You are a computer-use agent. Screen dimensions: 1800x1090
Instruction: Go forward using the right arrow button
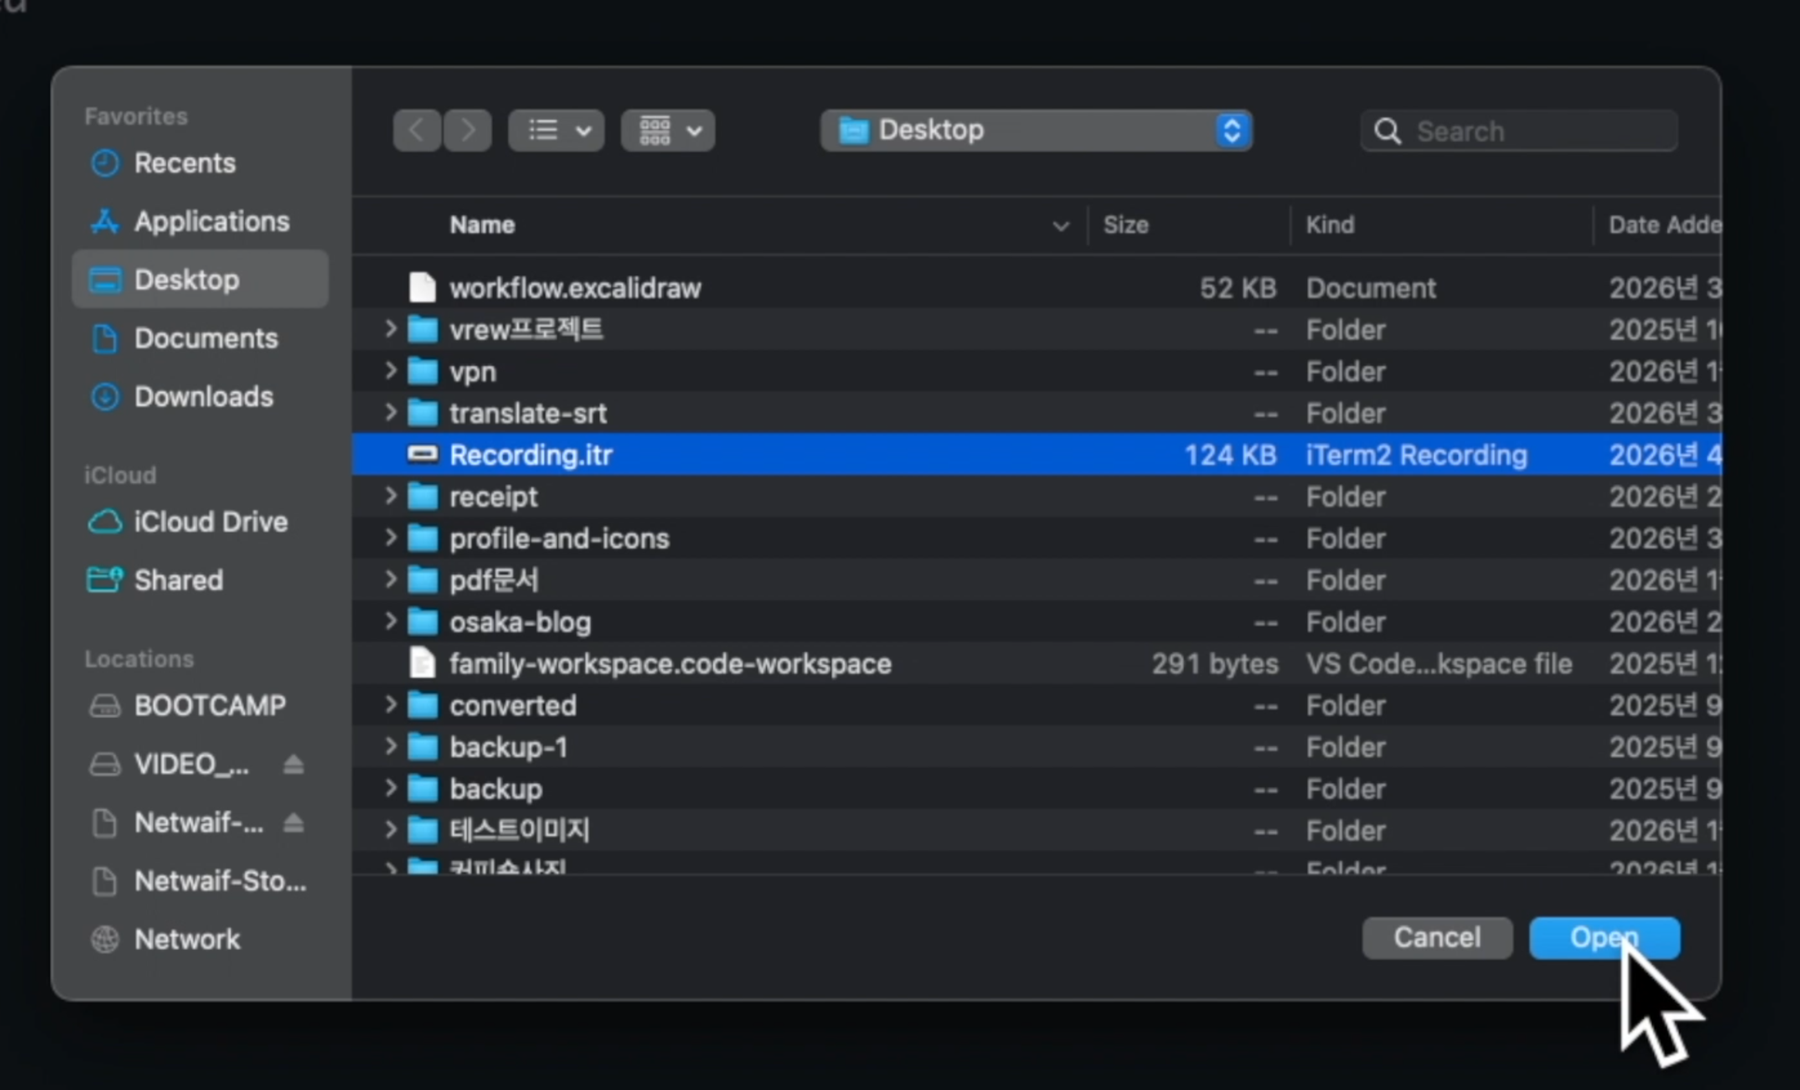[467, 130]
